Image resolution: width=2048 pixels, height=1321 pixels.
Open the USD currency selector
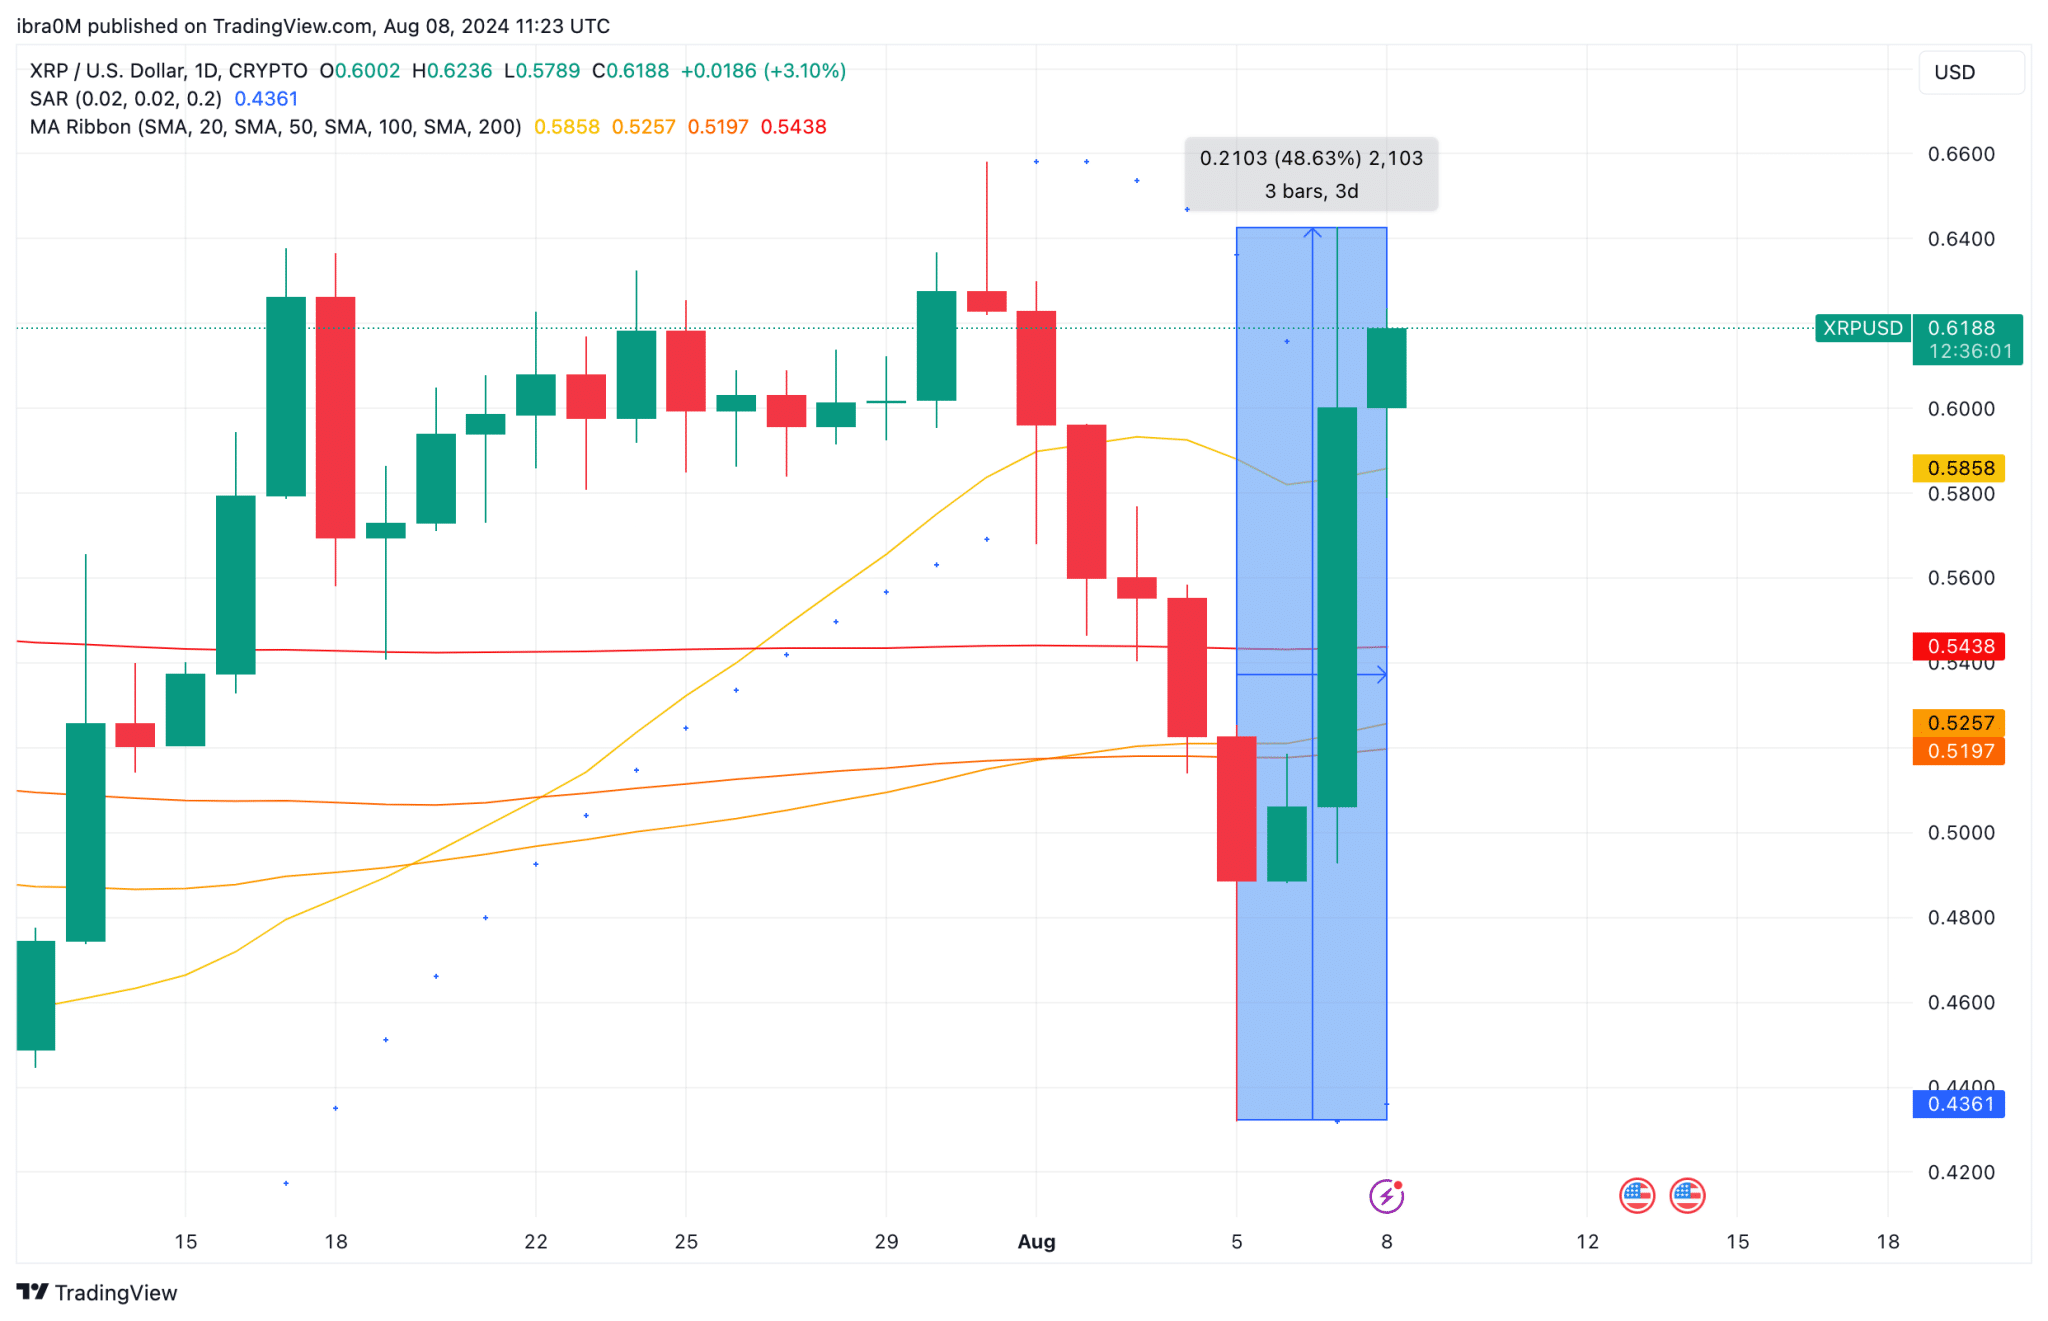click(x=1971, y=72)
